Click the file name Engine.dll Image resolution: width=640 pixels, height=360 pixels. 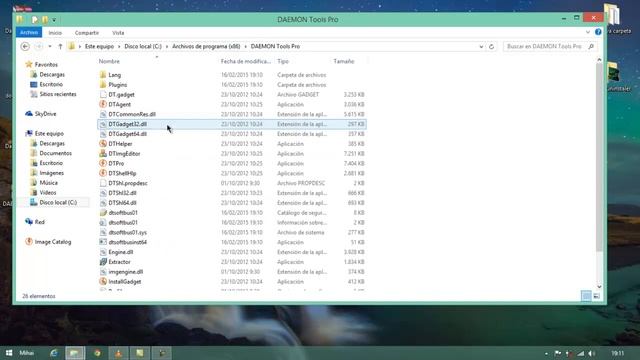[121, 252]
